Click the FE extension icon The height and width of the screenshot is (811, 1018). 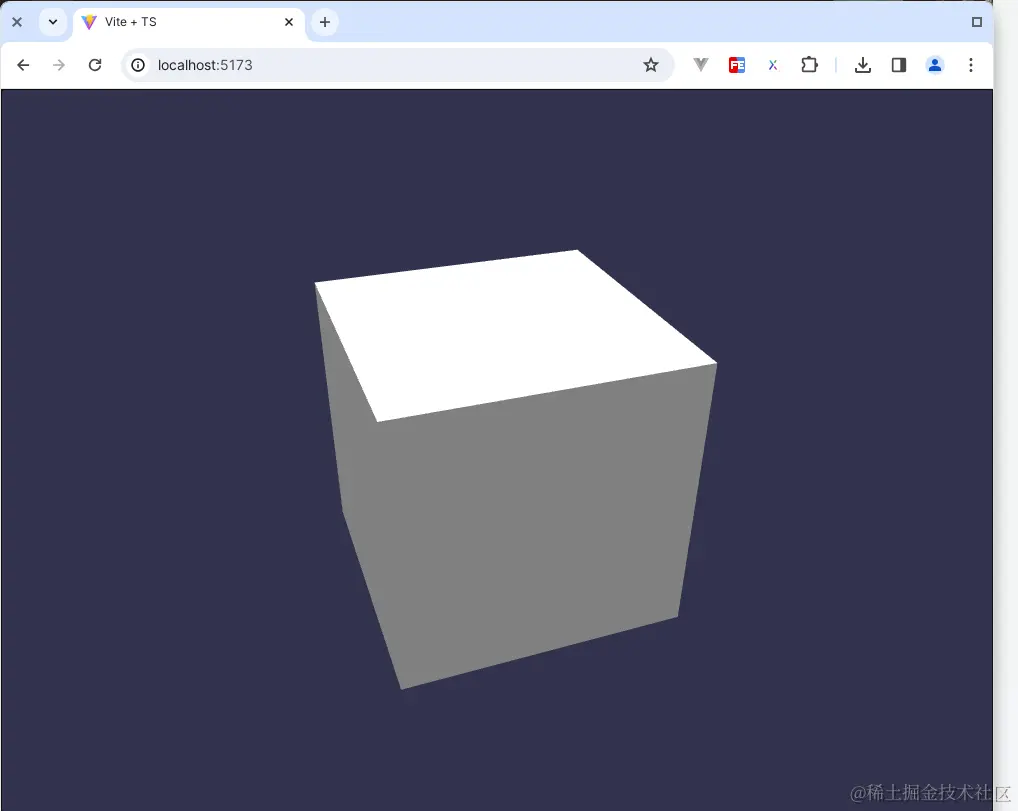coord(737,64)
